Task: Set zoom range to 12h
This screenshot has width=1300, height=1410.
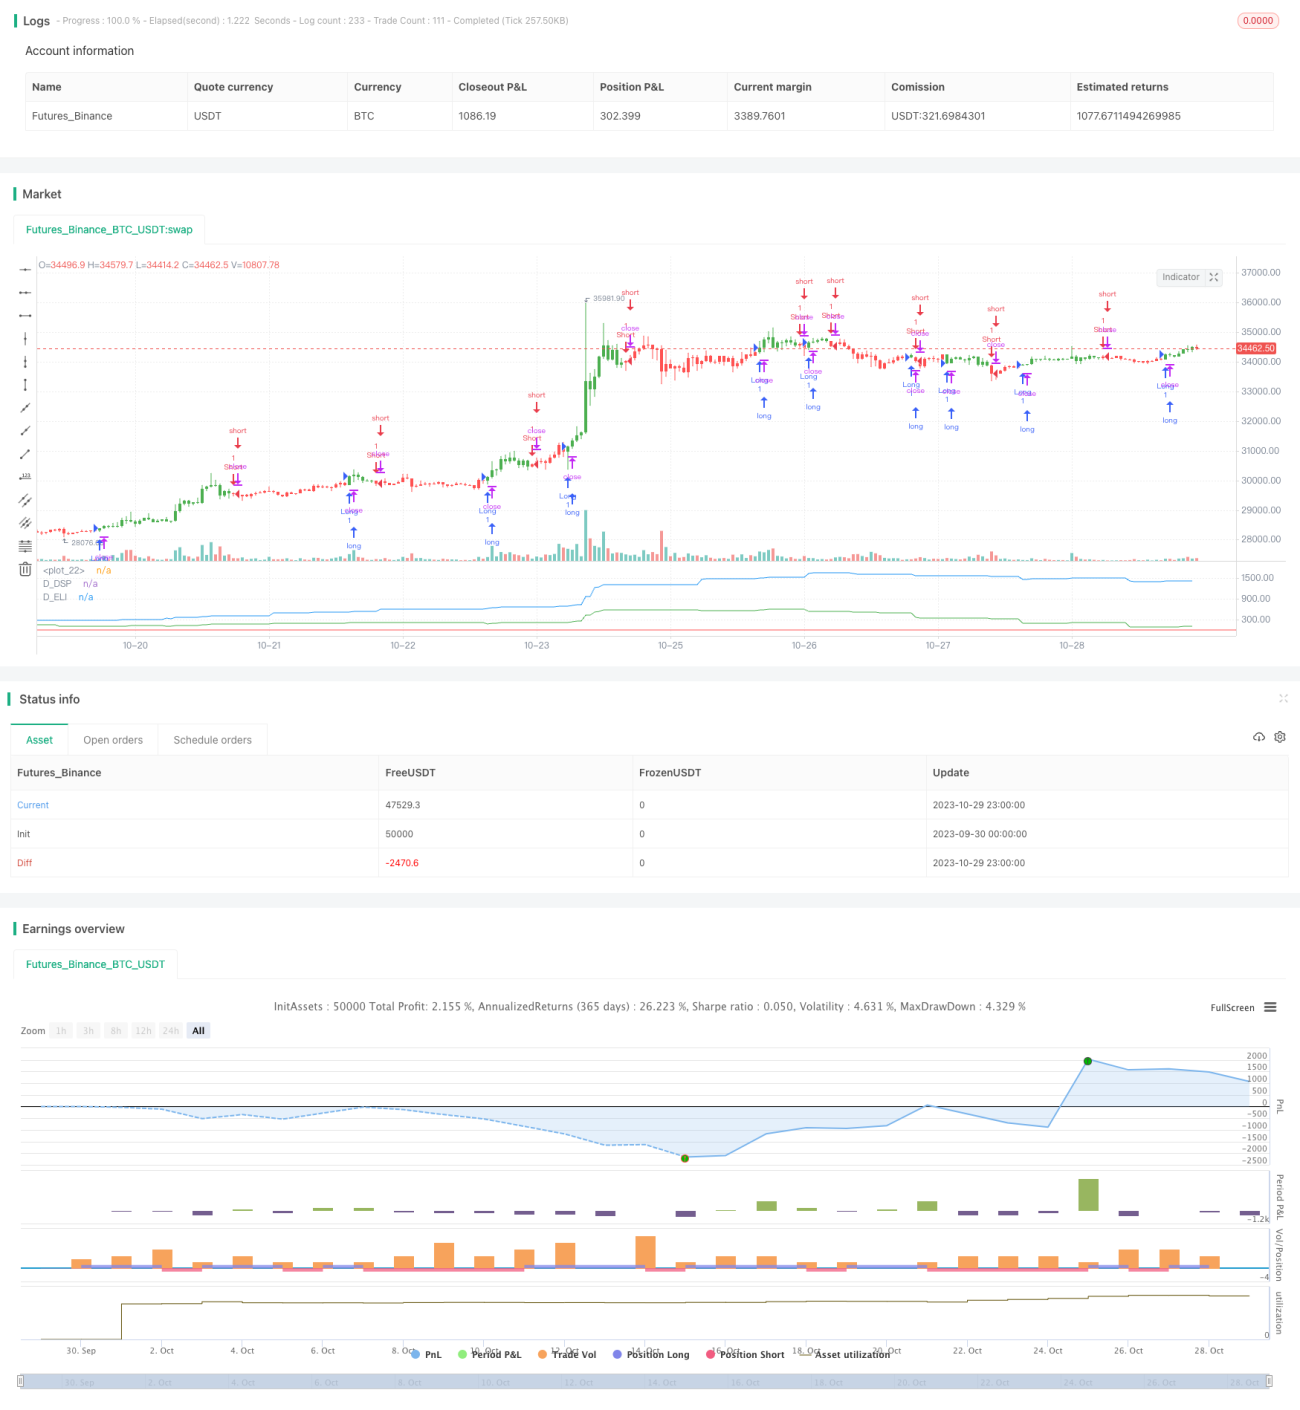Action: [x=143, y=1030]
